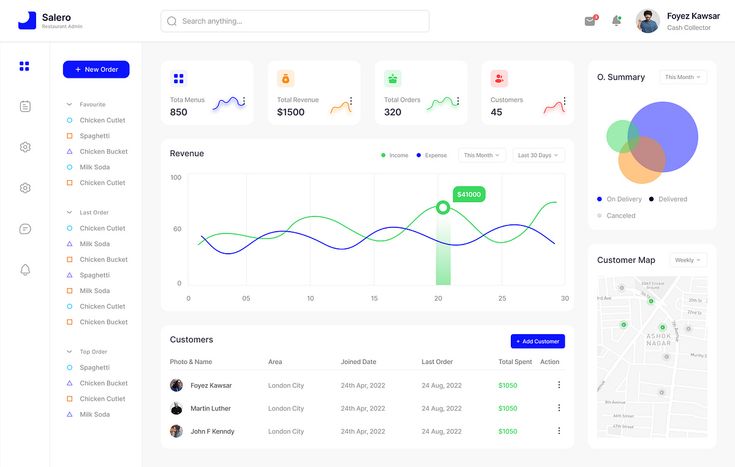
Task: Open the dashboard grid icon in sidebar
Action: pos(24,66)
